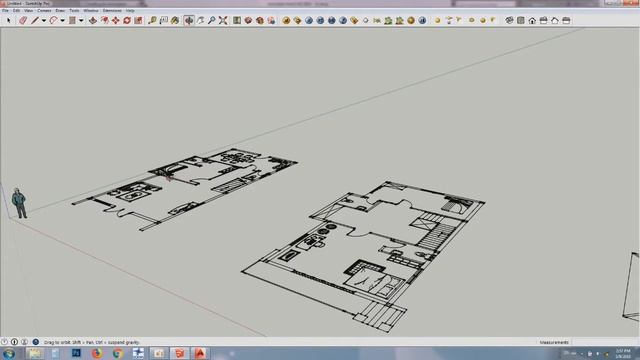
Task: Click the taskbar clock
Action: (x=623, y=353)
